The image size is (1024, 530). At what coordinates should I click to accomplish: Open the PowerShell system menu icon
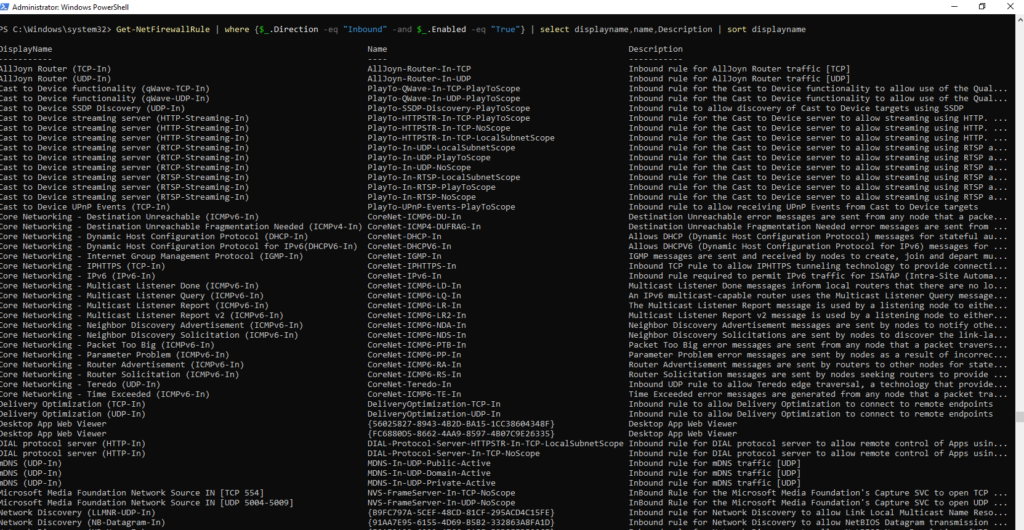(x=5, y=7)
